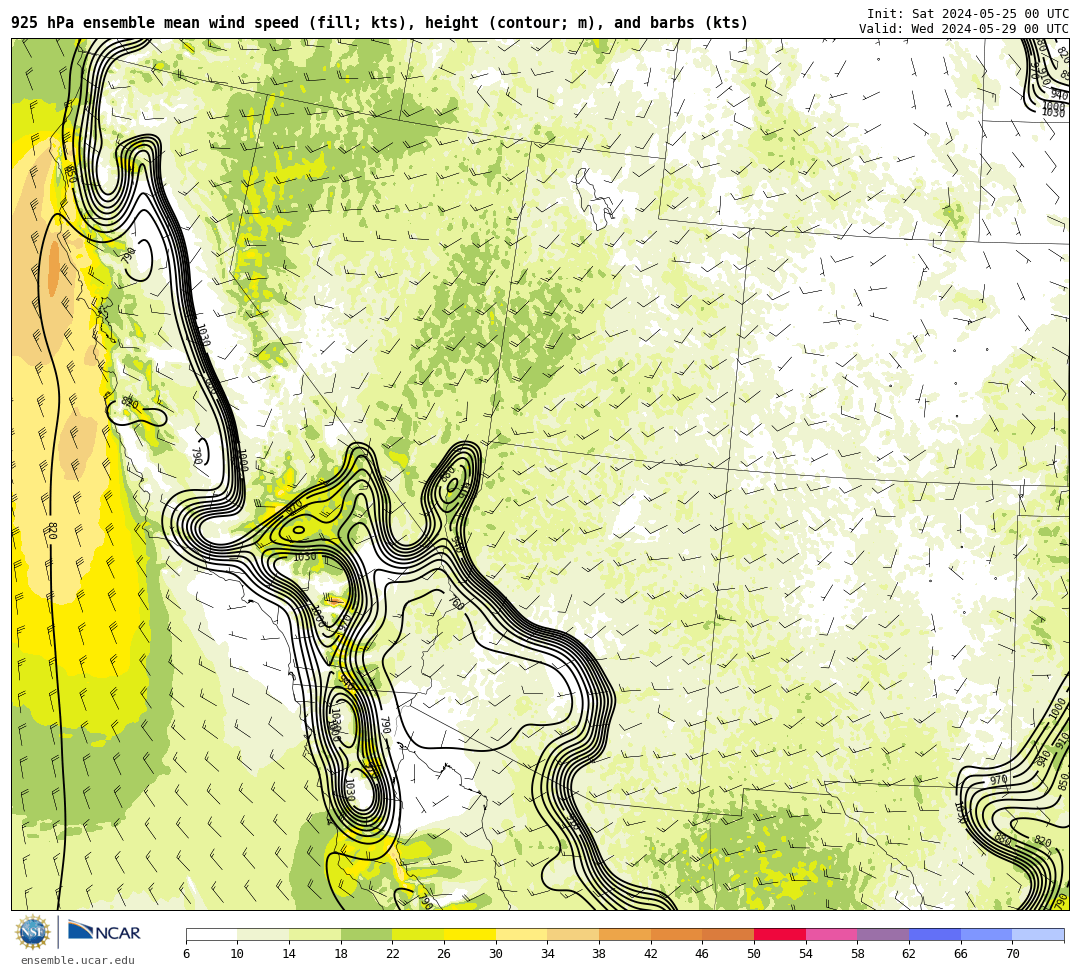1080x973 pixels.
Task: Click the 26-30 kts yellow swatch
Action: pos(470,934)
